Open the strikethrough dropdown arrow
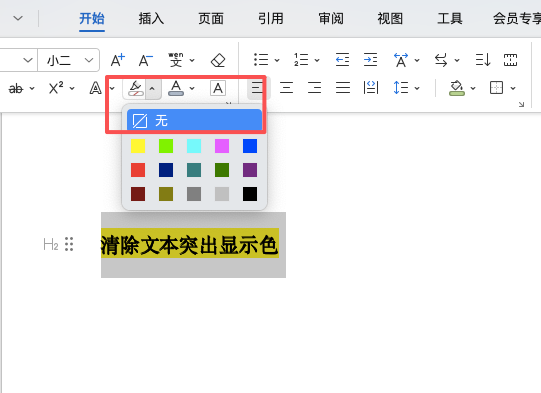This screenshot has width=541, height=393. point(32,89)
